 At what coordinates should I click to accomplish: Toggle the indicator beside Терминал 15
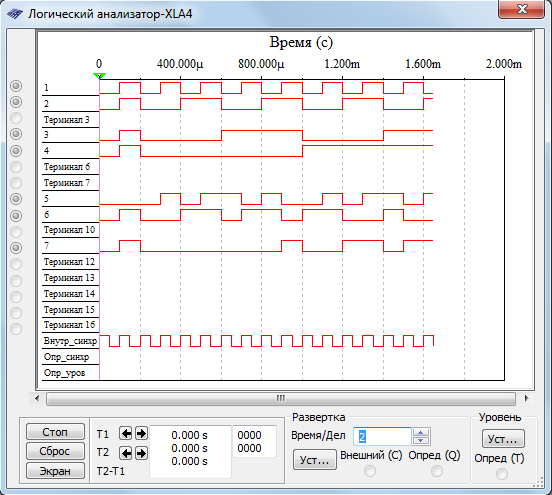point(16,313)
